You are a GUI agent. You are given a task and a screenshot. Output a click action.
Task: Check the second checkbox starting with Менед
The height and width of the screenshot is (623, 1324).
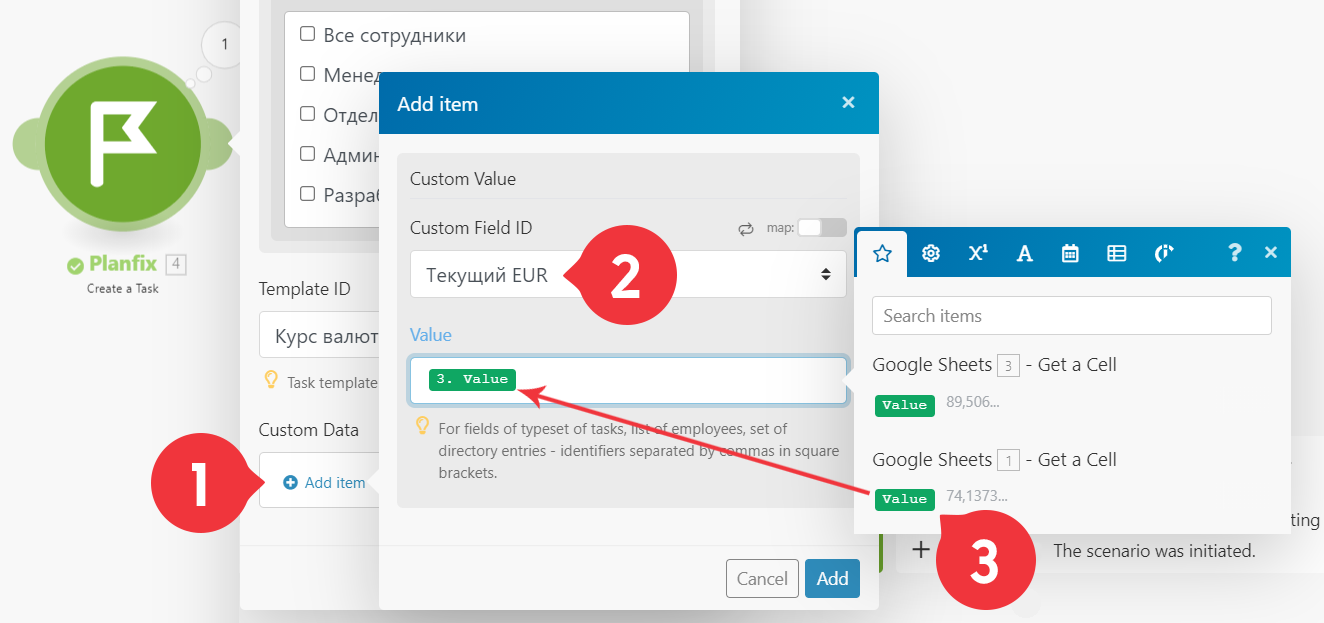click(x=308, y=74)
